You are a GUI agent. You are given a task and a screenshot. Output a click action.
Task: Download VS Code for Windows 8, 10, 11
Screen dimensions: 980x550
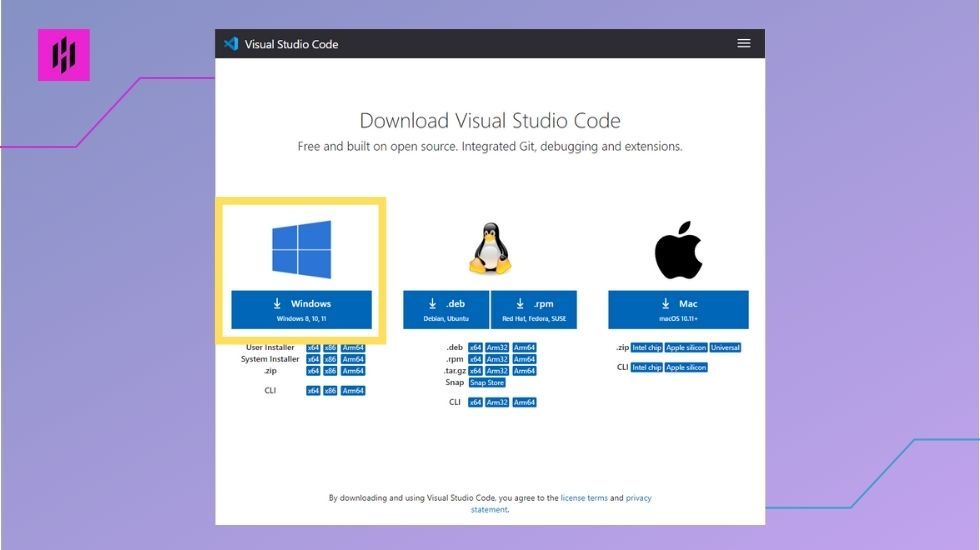pyautogui.click(x=301, y=309)
